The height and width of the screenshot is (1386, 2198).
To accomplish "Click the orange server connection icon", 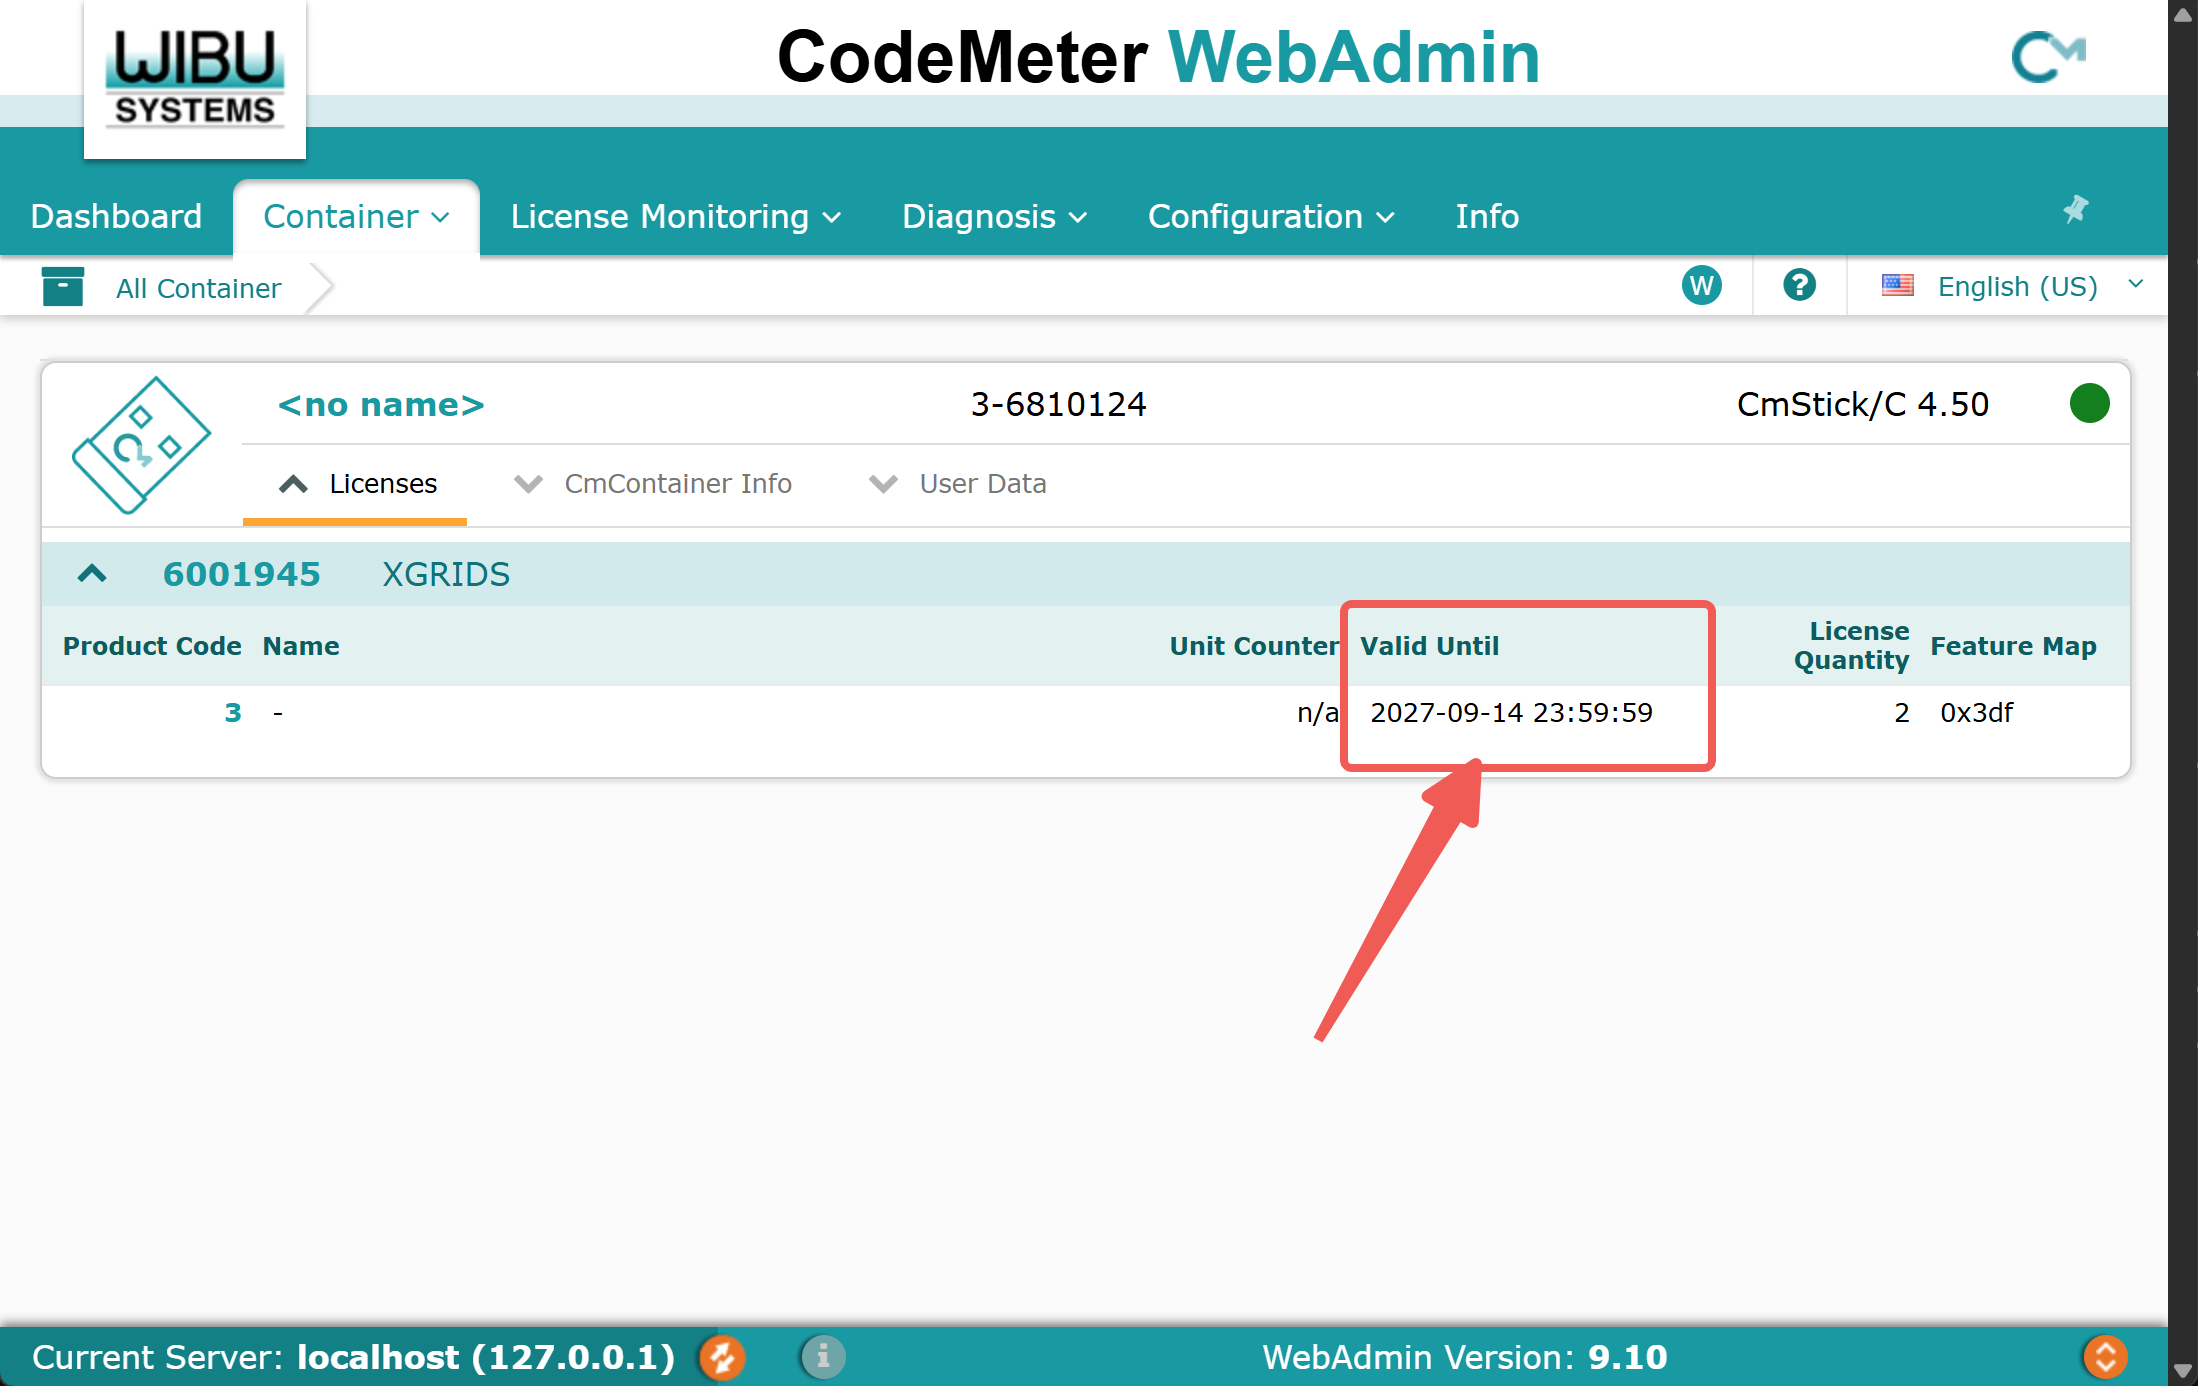I will coord(722,1357).
